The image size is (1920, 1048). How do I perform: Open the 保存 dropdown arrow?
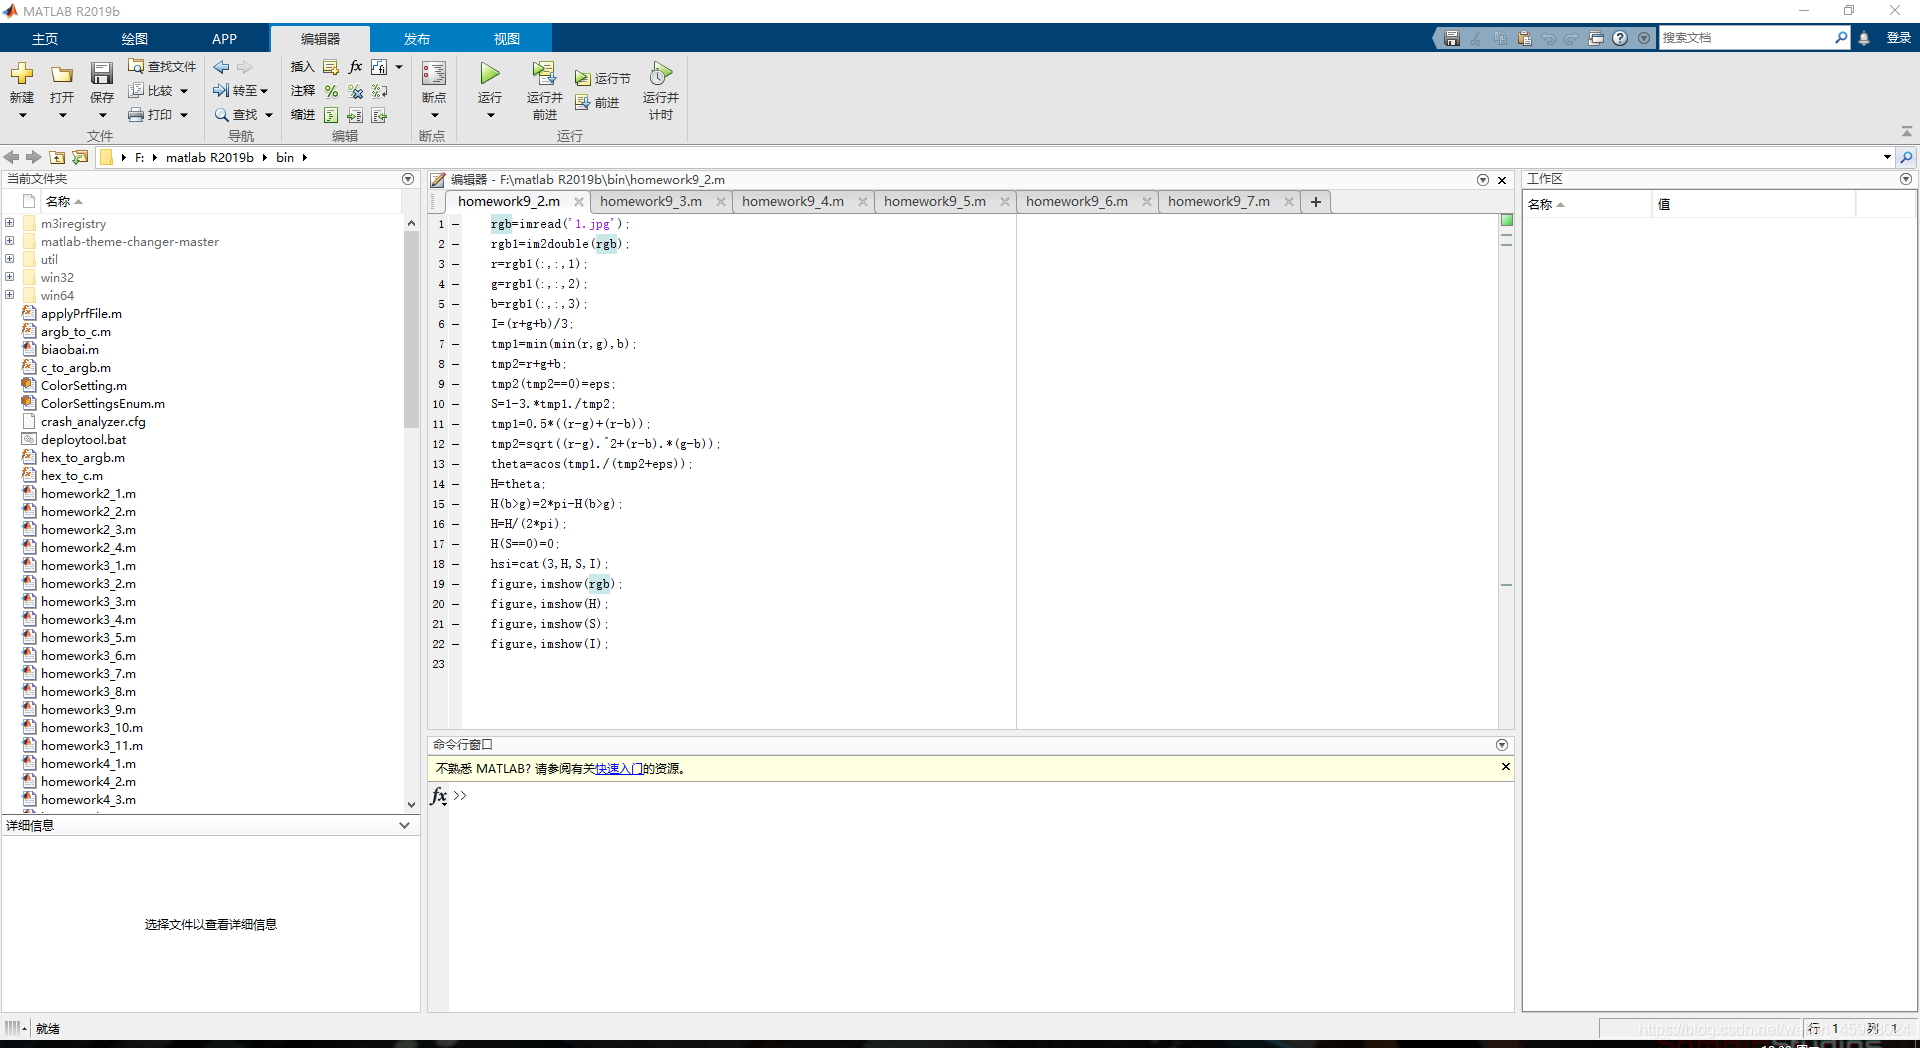101,116
